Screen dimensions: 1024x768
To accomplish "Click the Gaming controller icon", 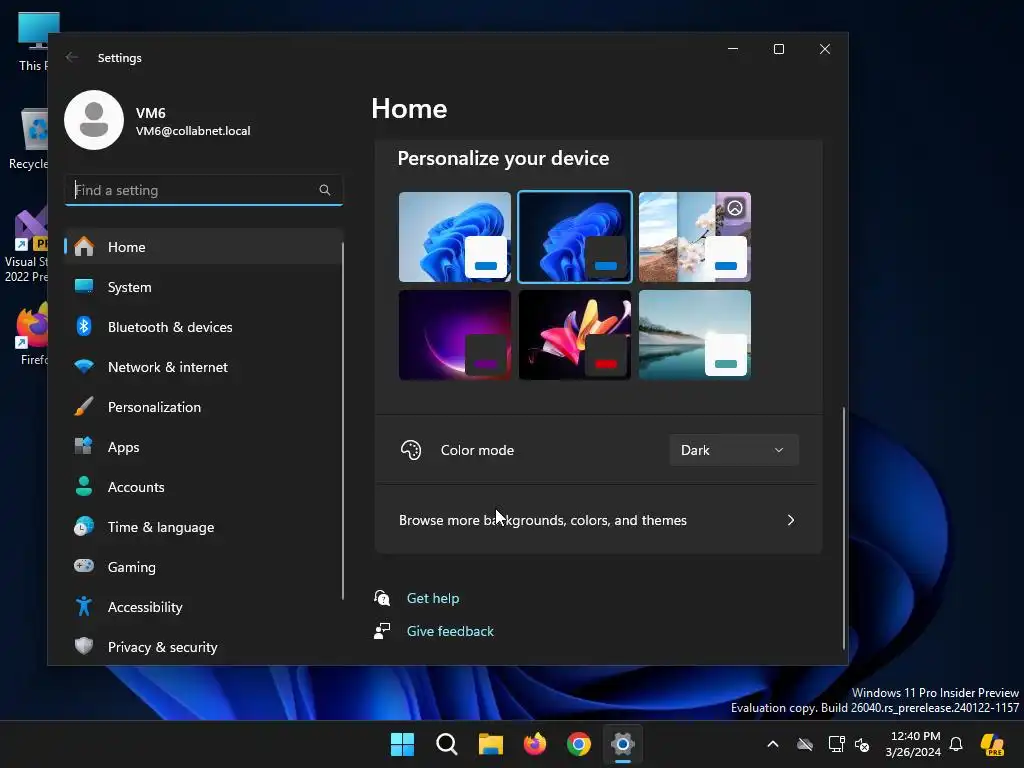I will (x=84, y=566).
